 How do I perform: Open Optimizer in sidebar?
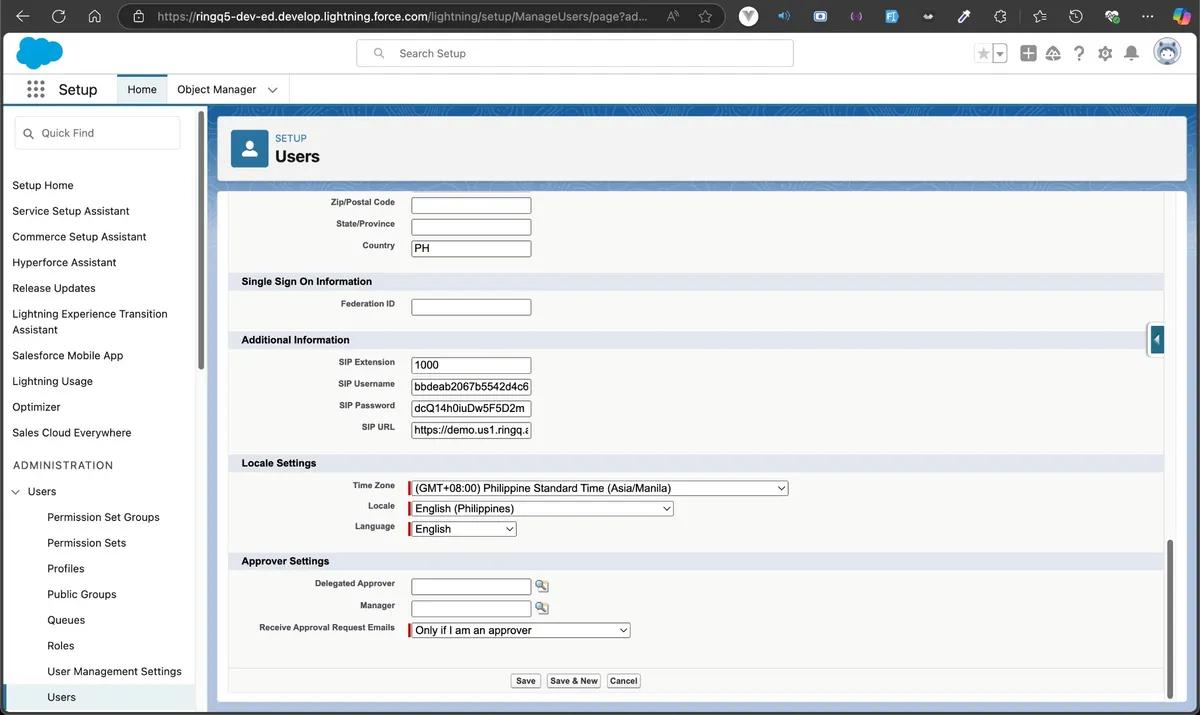click(x=36, y=407)
